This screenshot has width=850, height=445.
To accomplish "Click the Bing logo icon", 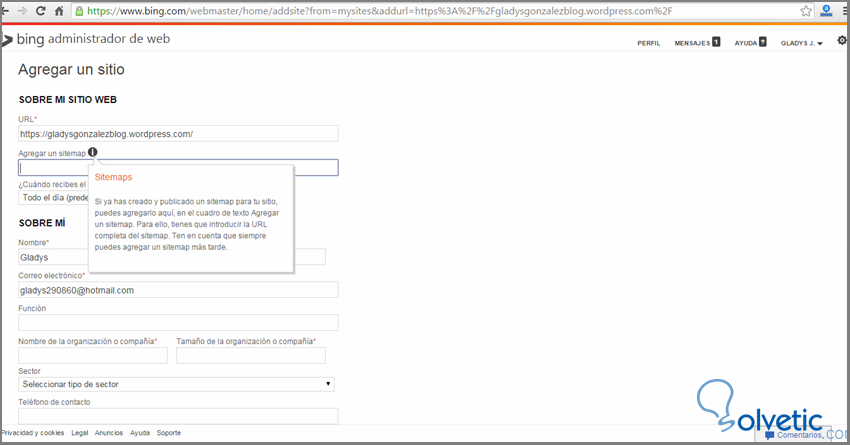I will pyautogui.click(x=7, y=40).
